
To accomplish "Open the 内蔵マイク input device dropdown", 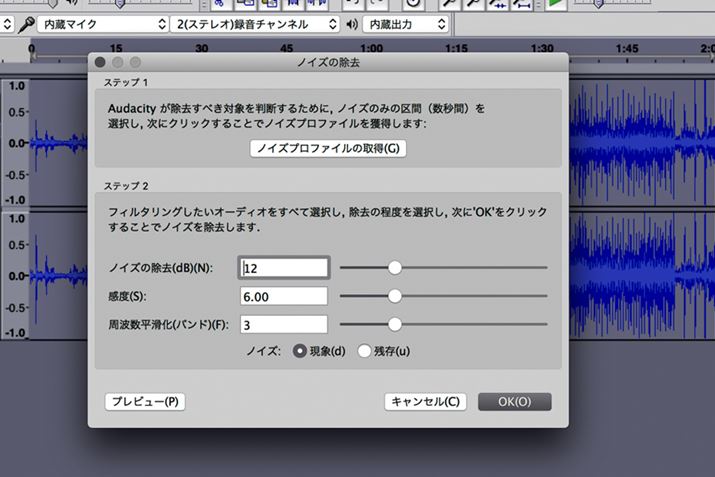I will coord(100,23).
